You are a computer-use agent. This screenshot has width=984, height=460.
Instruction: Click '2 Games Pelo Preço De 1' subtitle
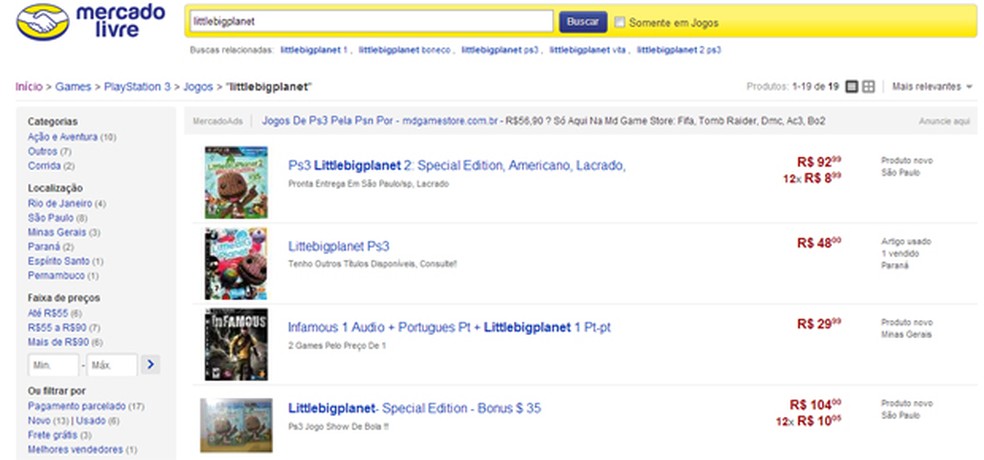point(337,345)
